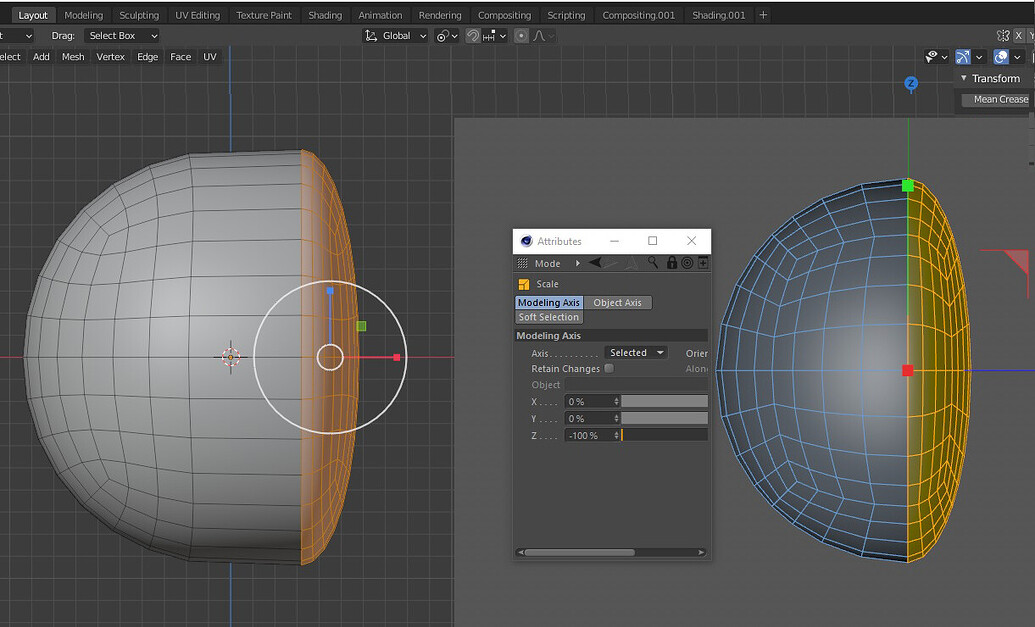Switch to the Texture Paint tab
This screenshot has height=627, width=1035.
263,15
